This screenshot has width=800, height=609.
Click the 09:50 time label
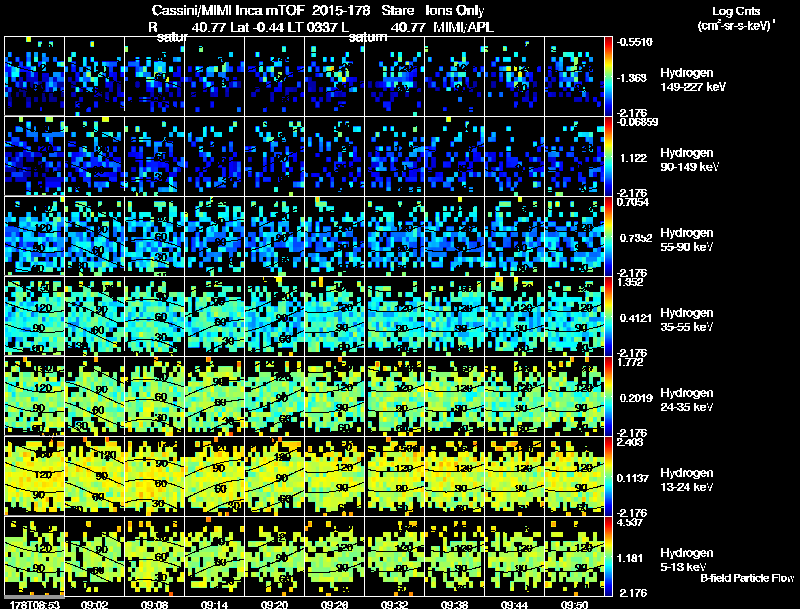[574, 604]
